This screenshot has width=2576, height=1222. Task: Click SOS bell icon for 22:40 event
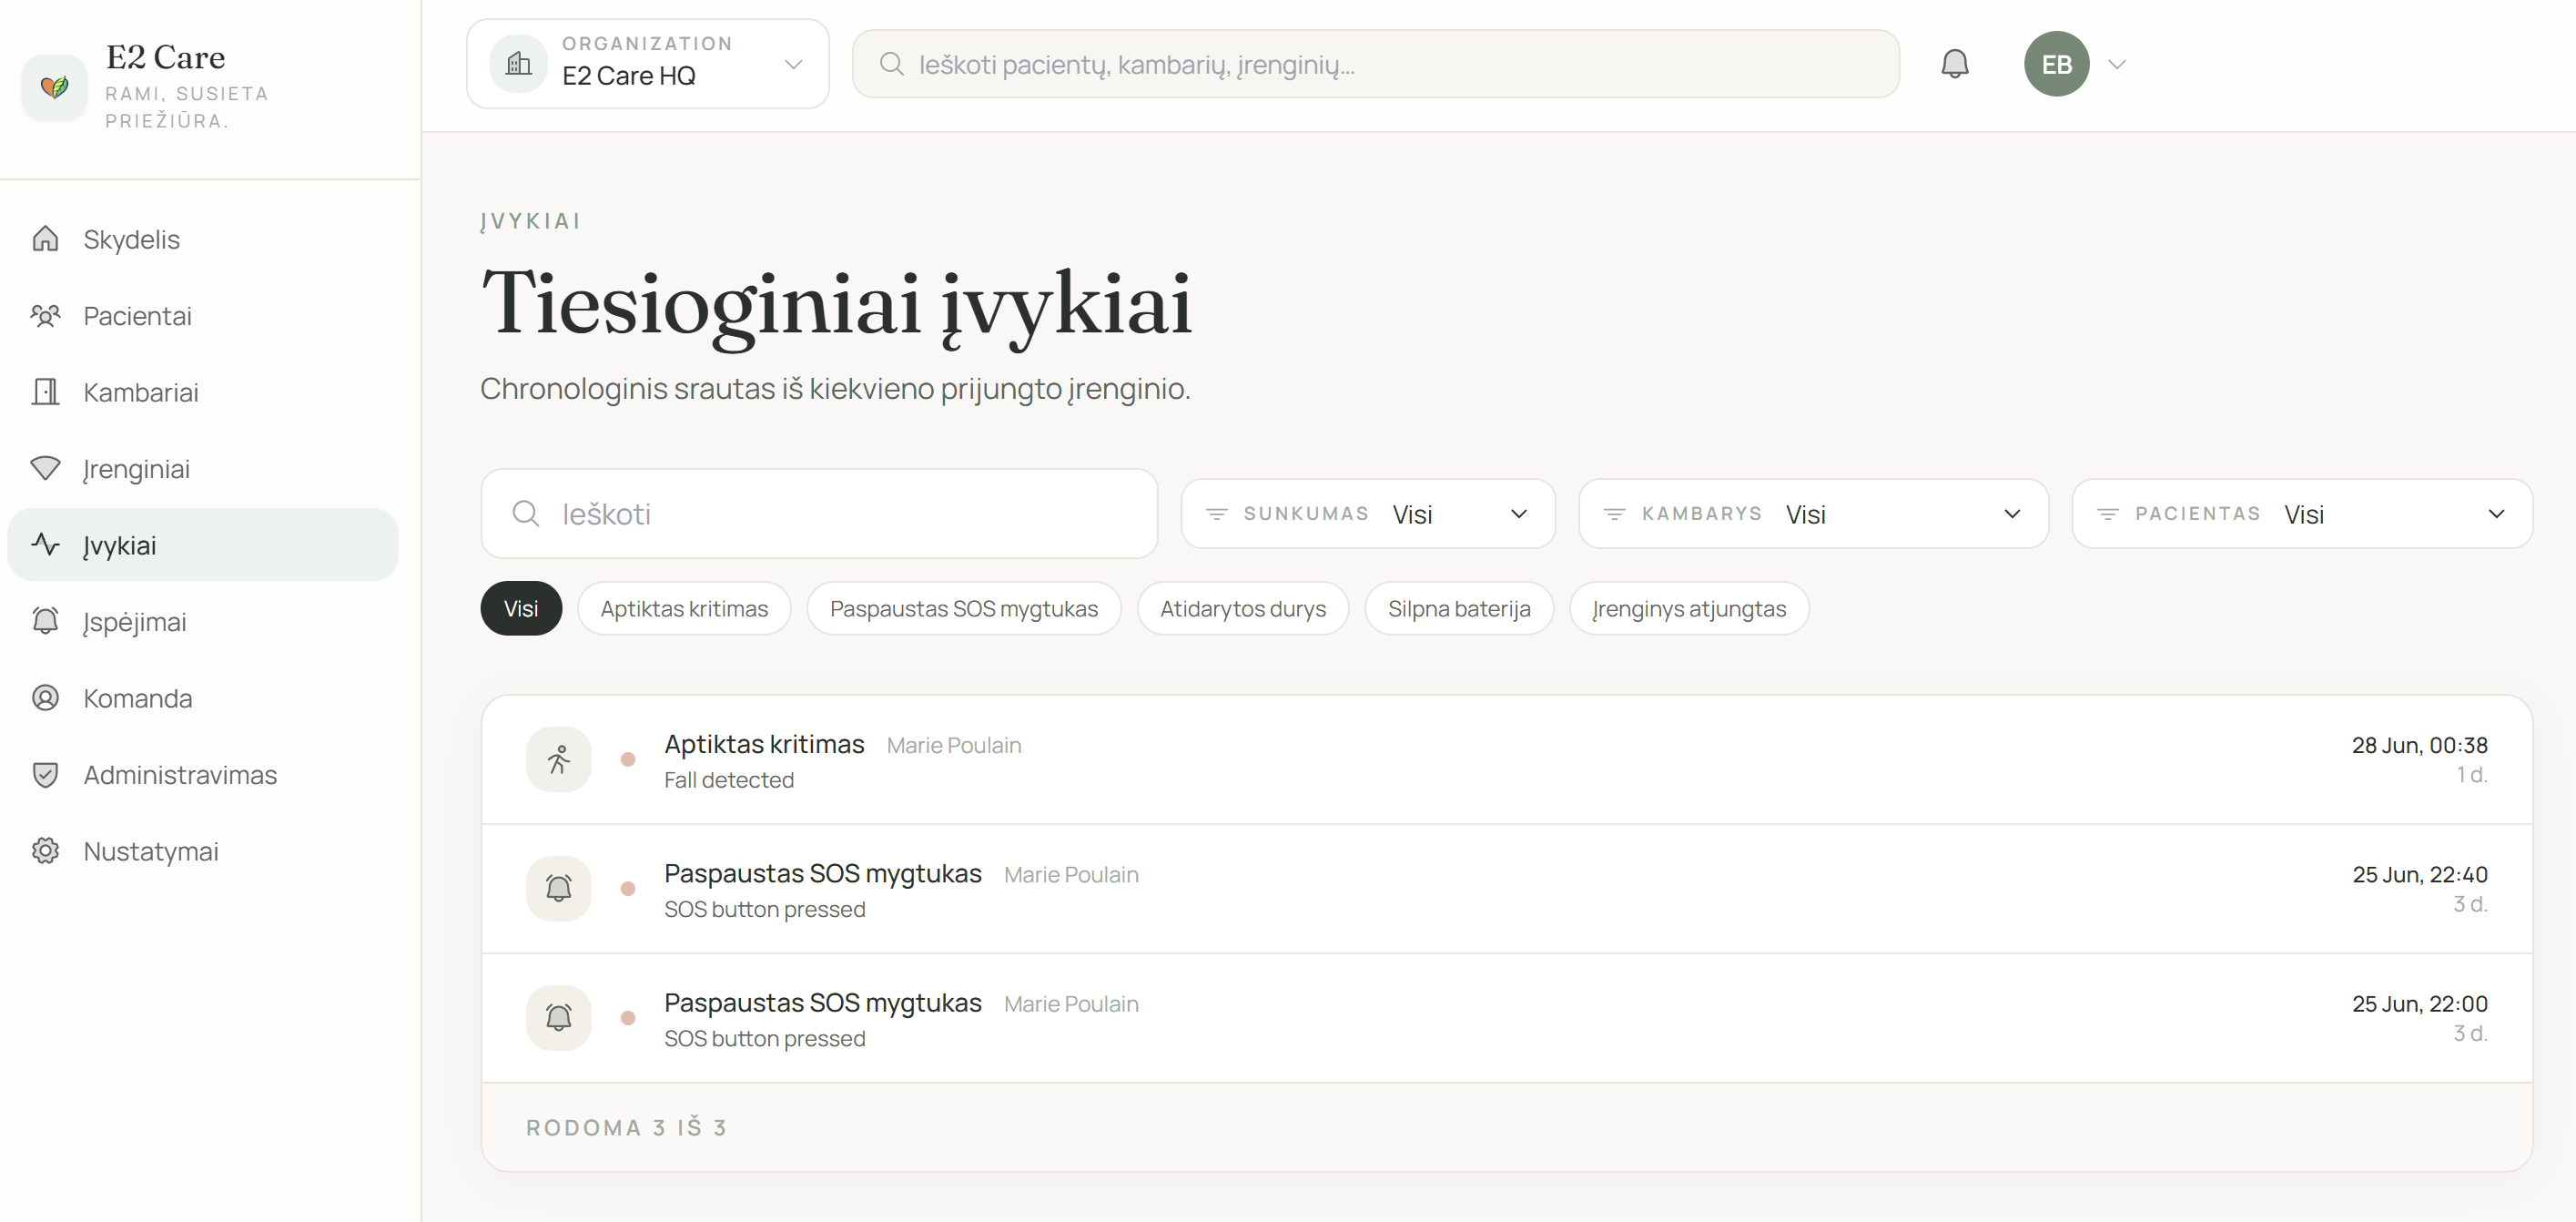(558, 889)
